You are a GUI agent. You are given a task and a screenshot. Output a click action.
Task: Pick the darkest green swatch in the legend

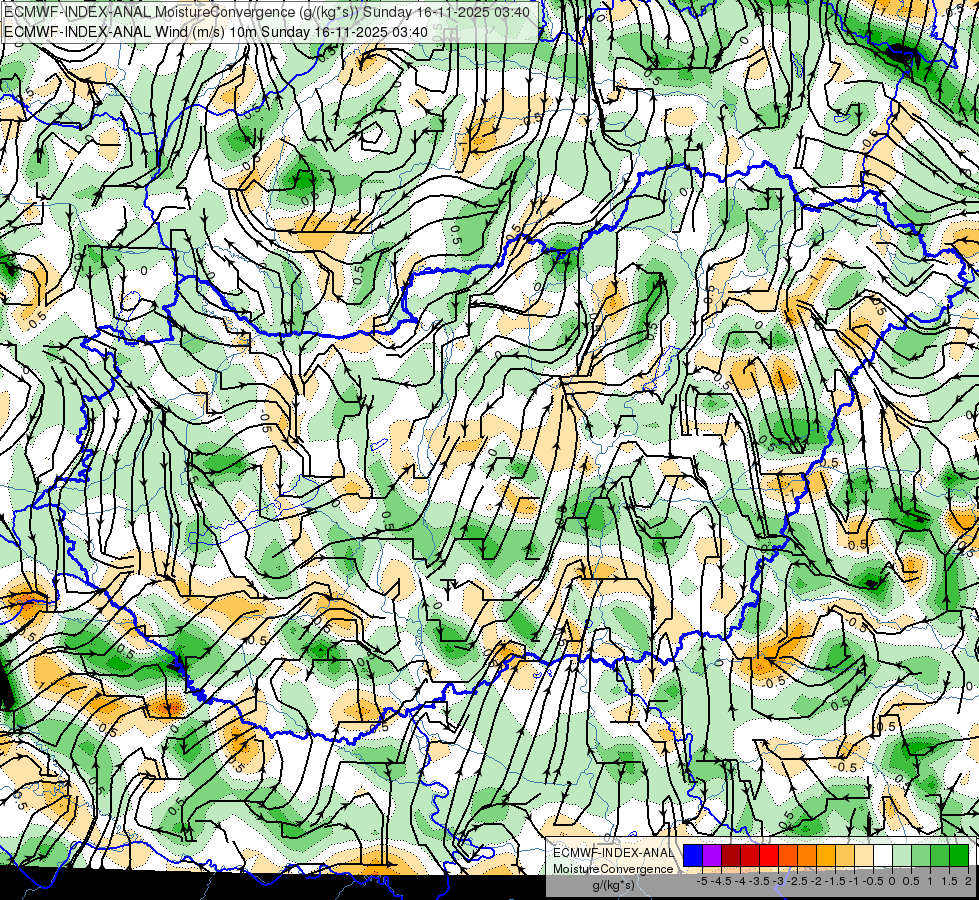pos(959,856)
